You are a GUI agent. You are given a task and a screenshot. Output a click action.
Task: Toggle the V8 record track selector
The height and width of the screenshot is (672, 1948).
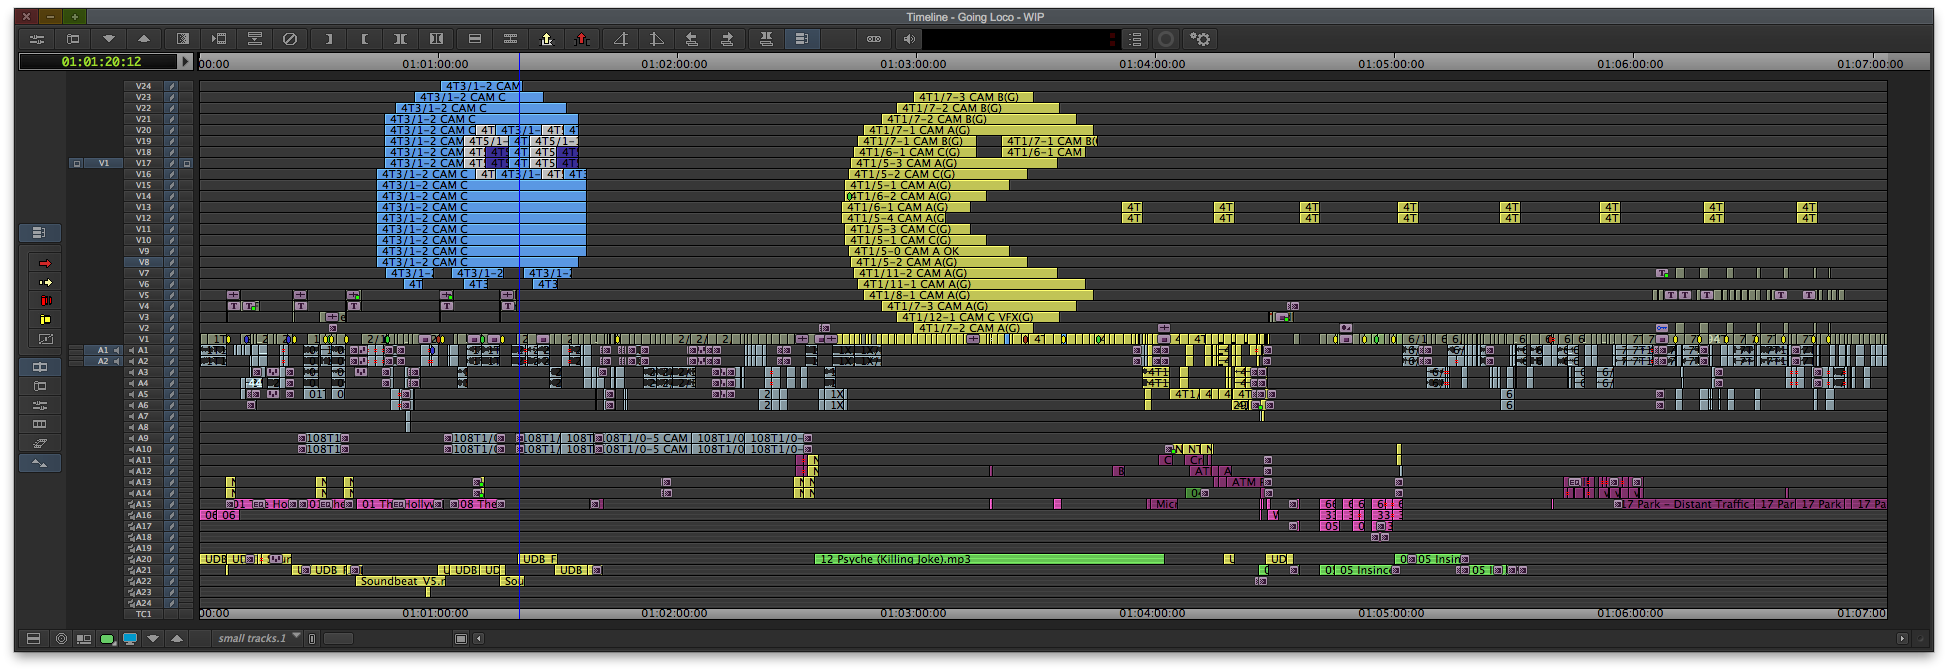click(x=144, y=262)
